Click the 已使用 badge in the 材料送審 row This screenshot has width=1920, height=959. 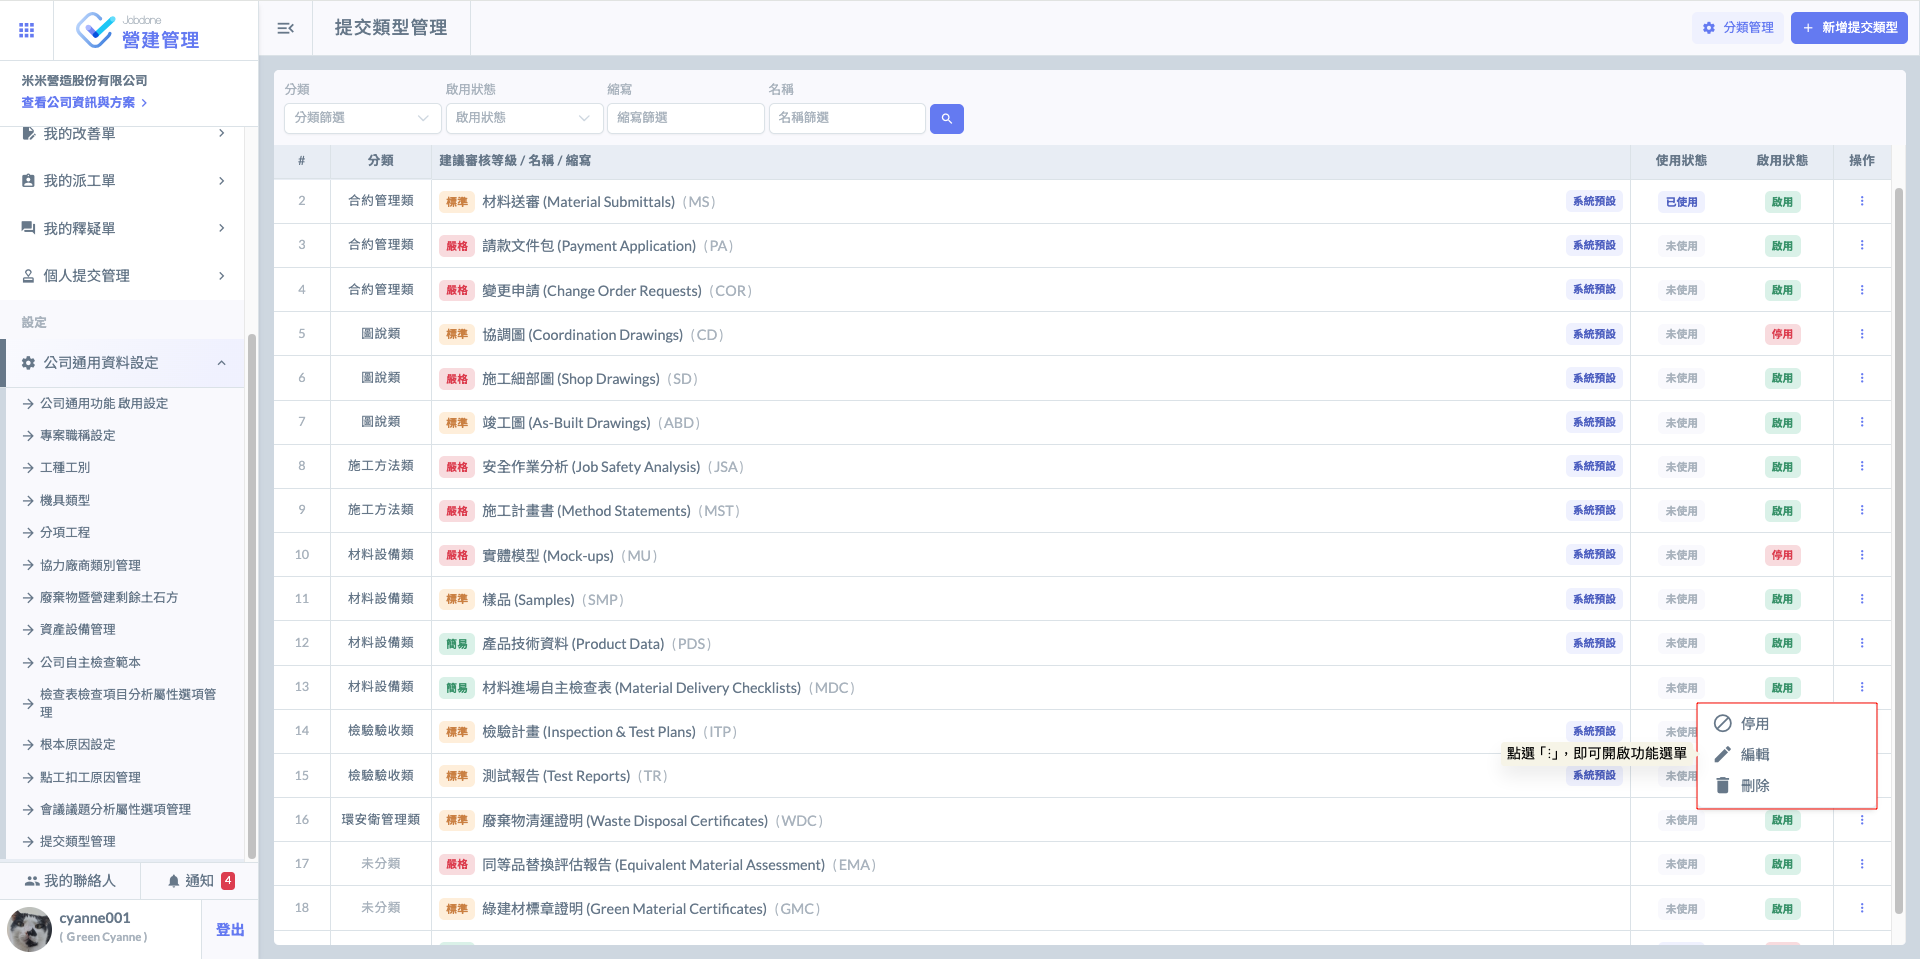(1681, 202)
